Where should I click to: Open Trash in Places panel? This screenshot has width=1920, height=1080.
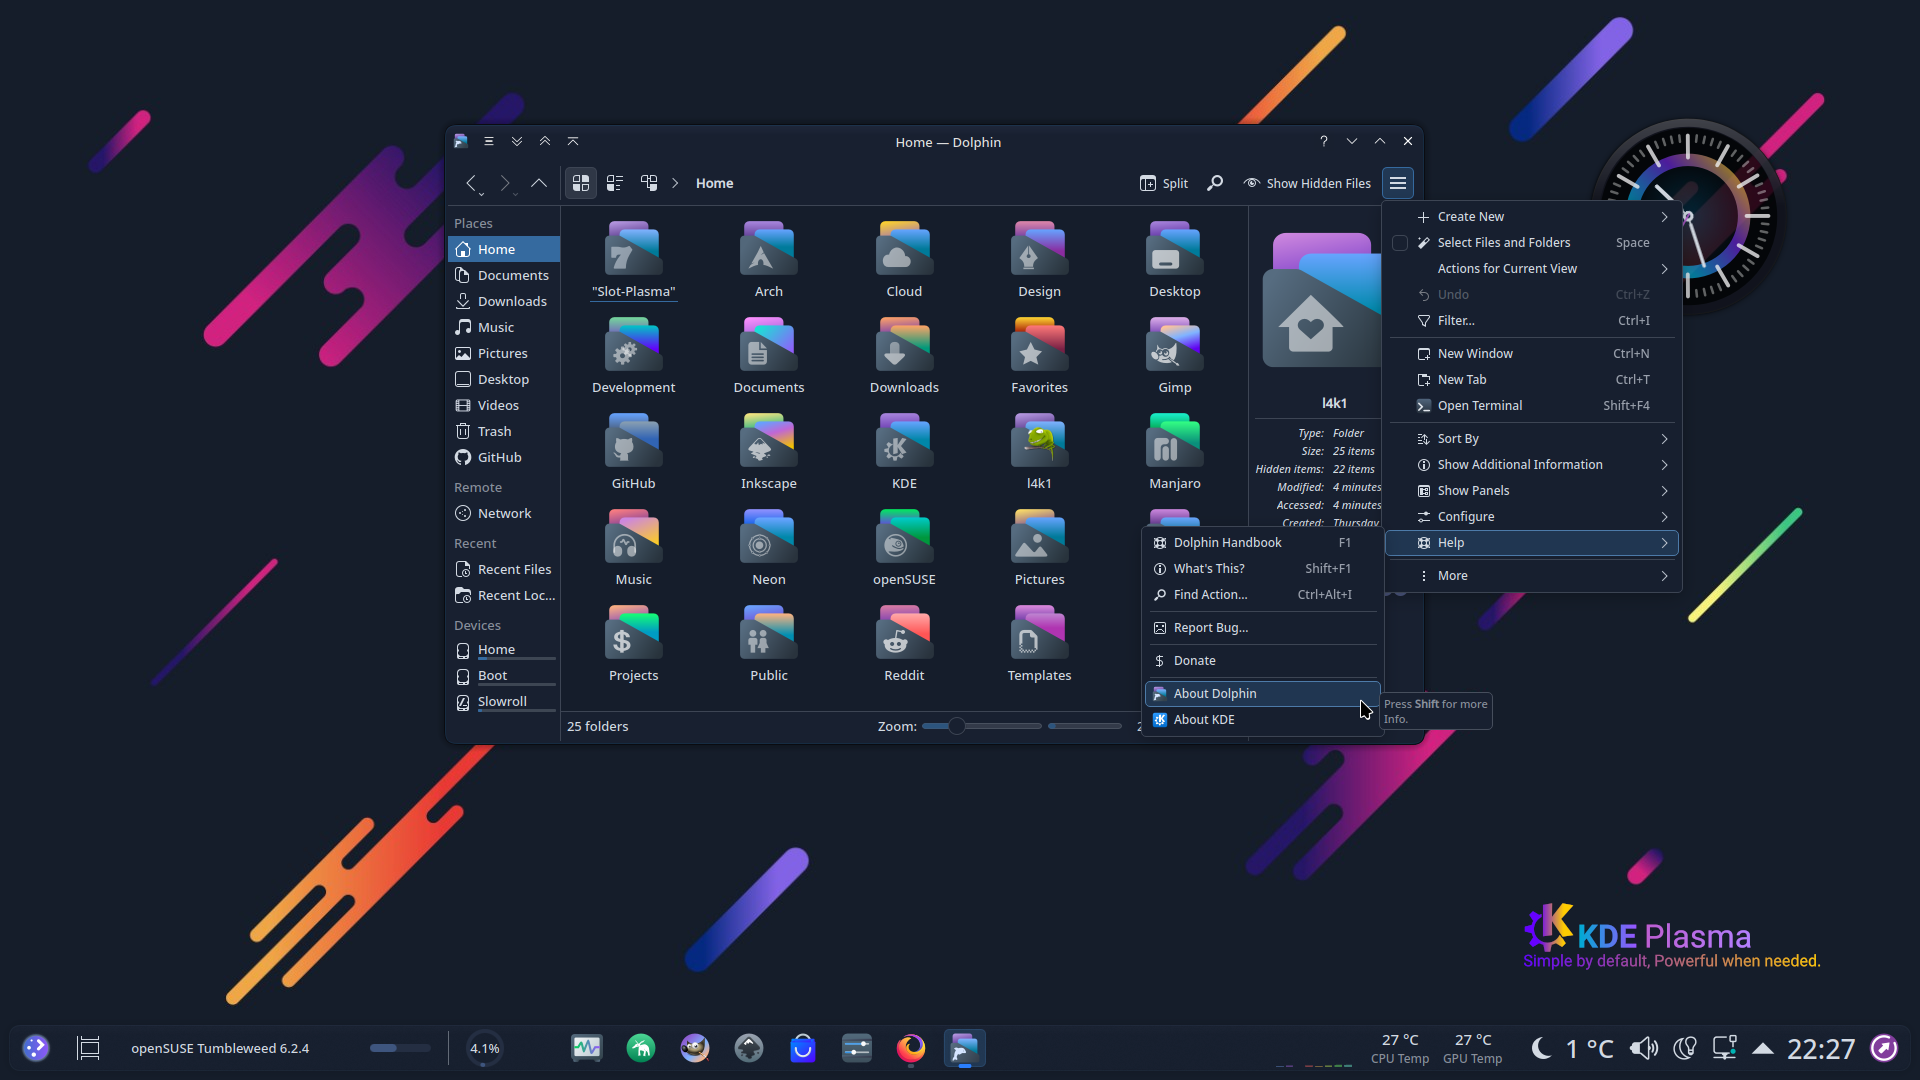pos(504,431)
